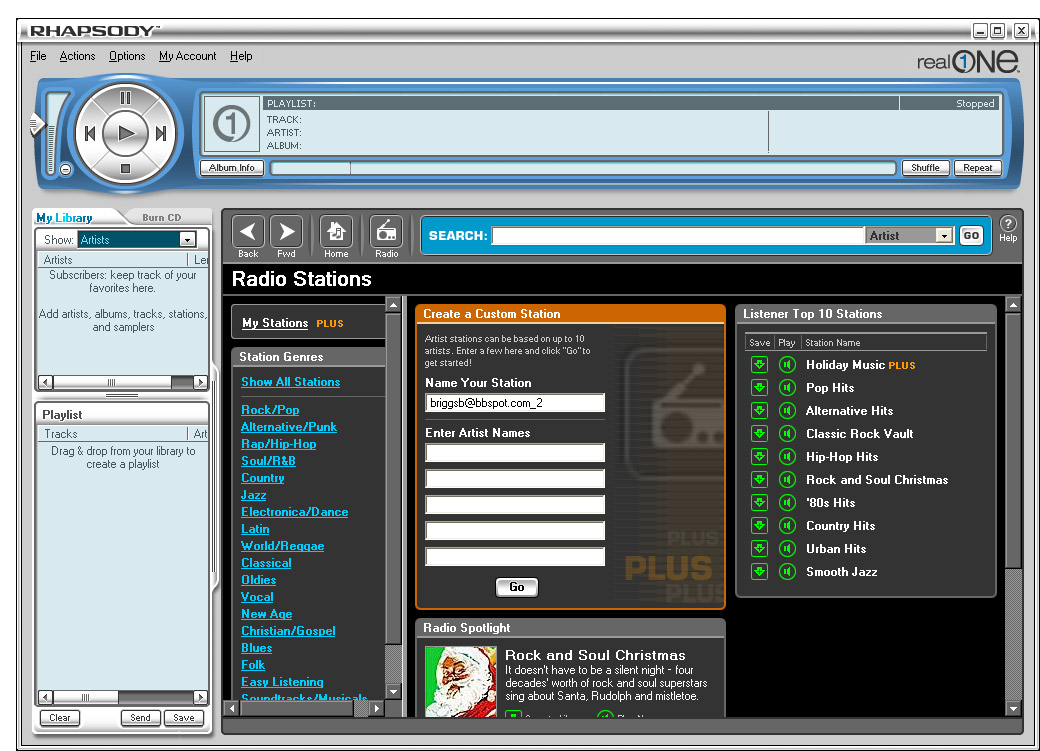Viewport: 1040px width, 751px height.
Task: Play the Smooth Jazz station
Action: click(x=787, y=571)
